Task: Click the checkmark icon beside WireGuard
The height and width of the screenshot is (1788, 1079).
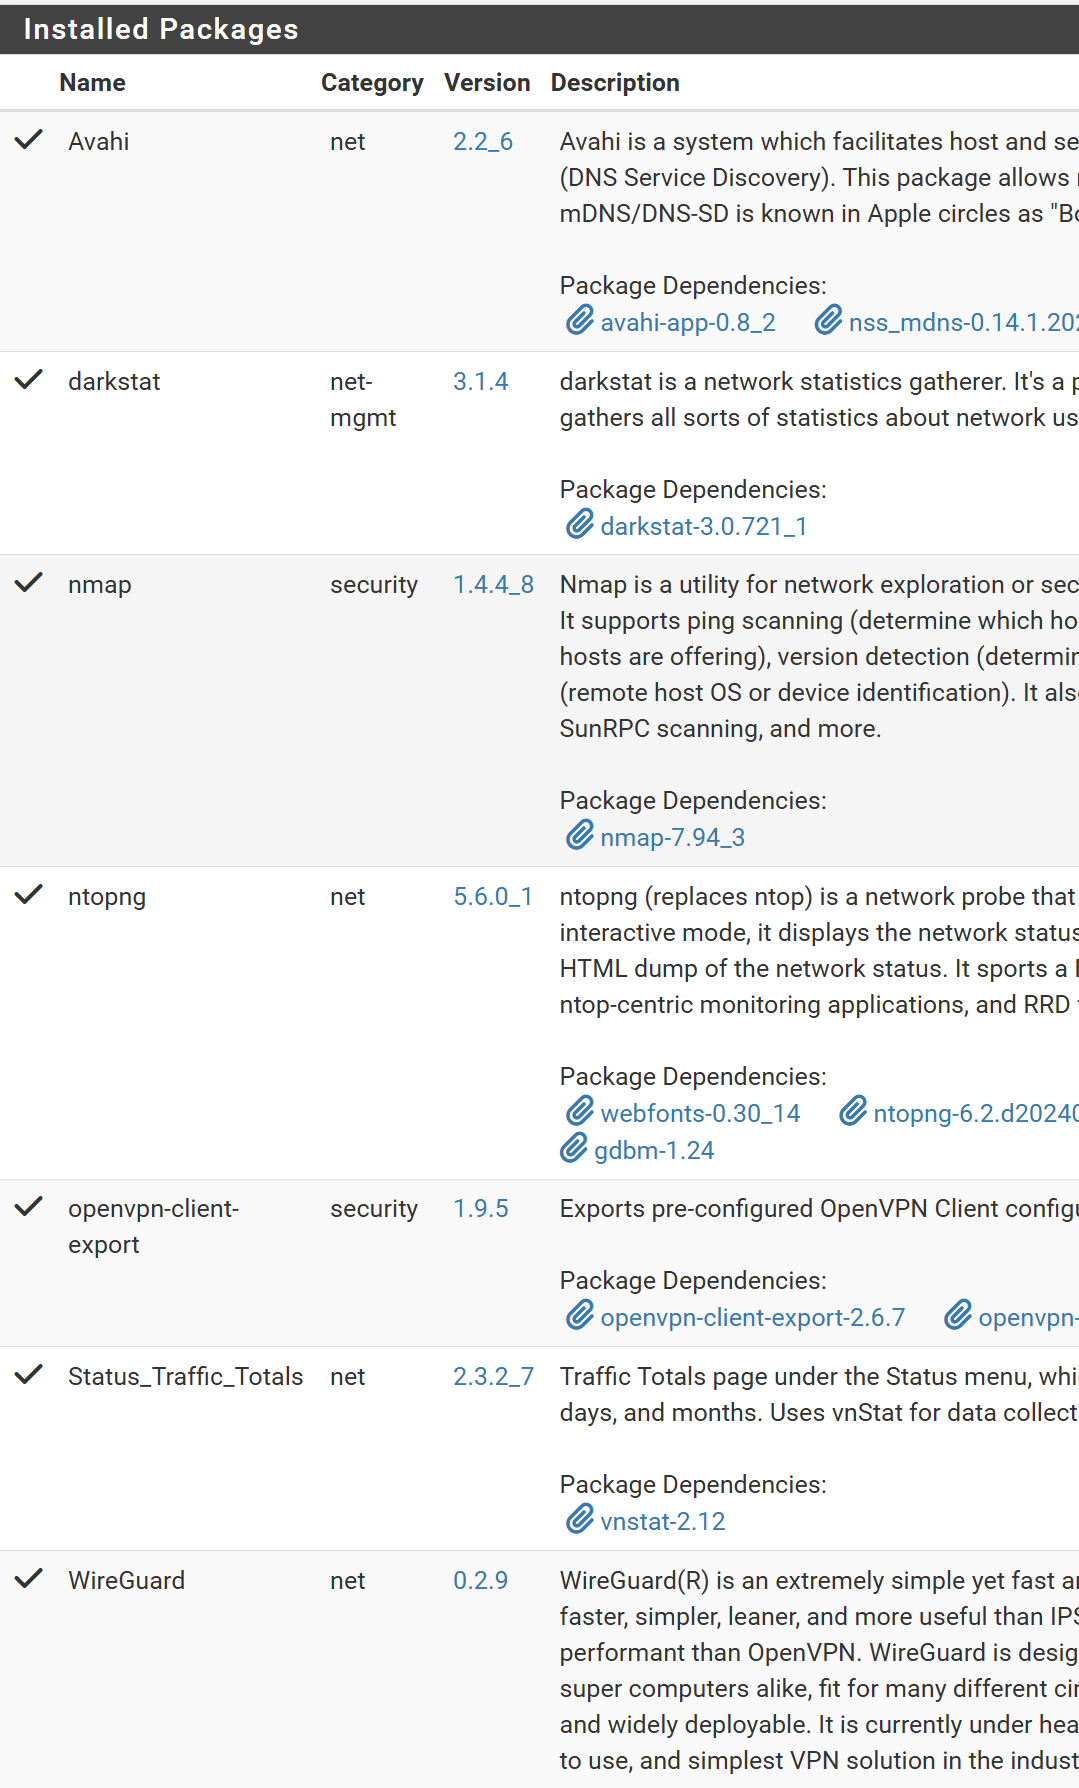Action: click(x=29, y=1579)
